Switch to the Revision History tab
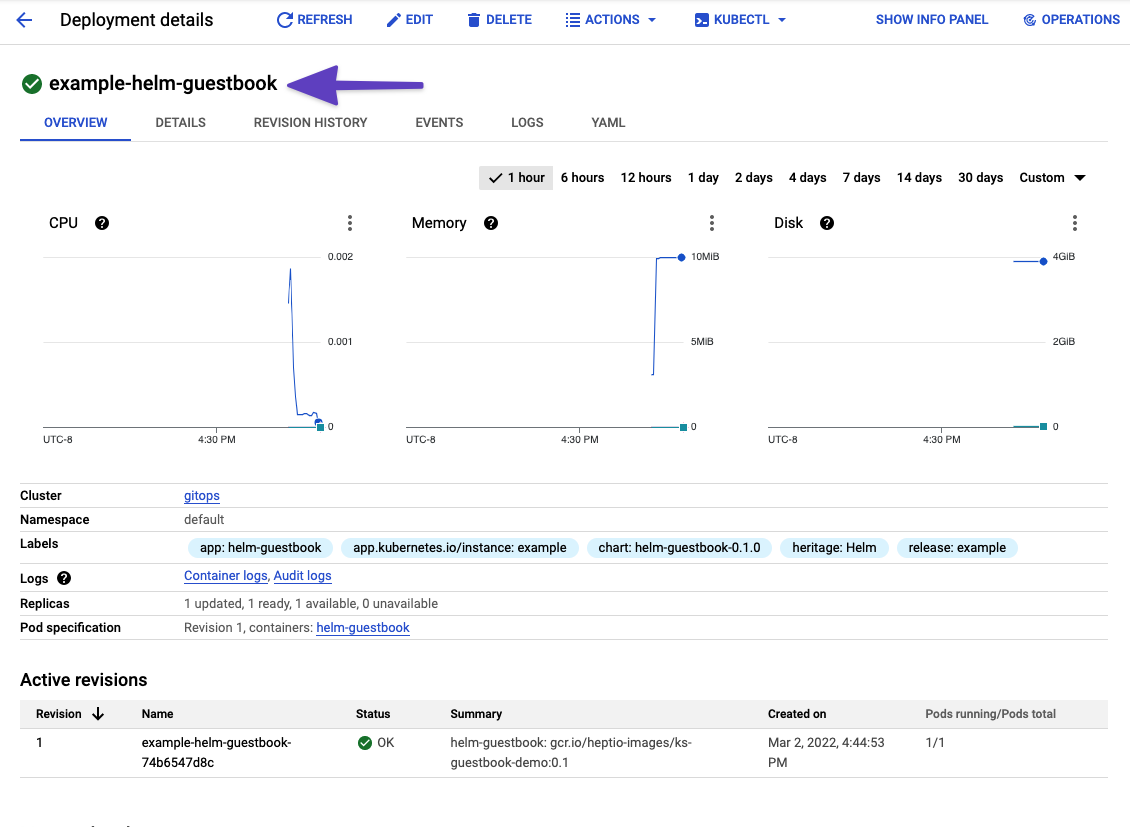 [x=310, y=122]
